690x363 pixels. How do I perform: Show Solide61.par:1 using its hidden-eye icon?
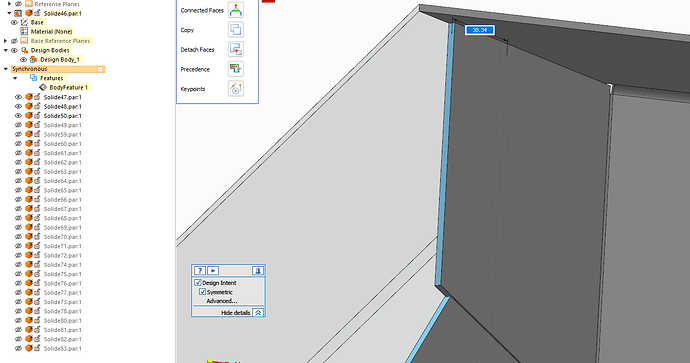[x=18, y=153]
